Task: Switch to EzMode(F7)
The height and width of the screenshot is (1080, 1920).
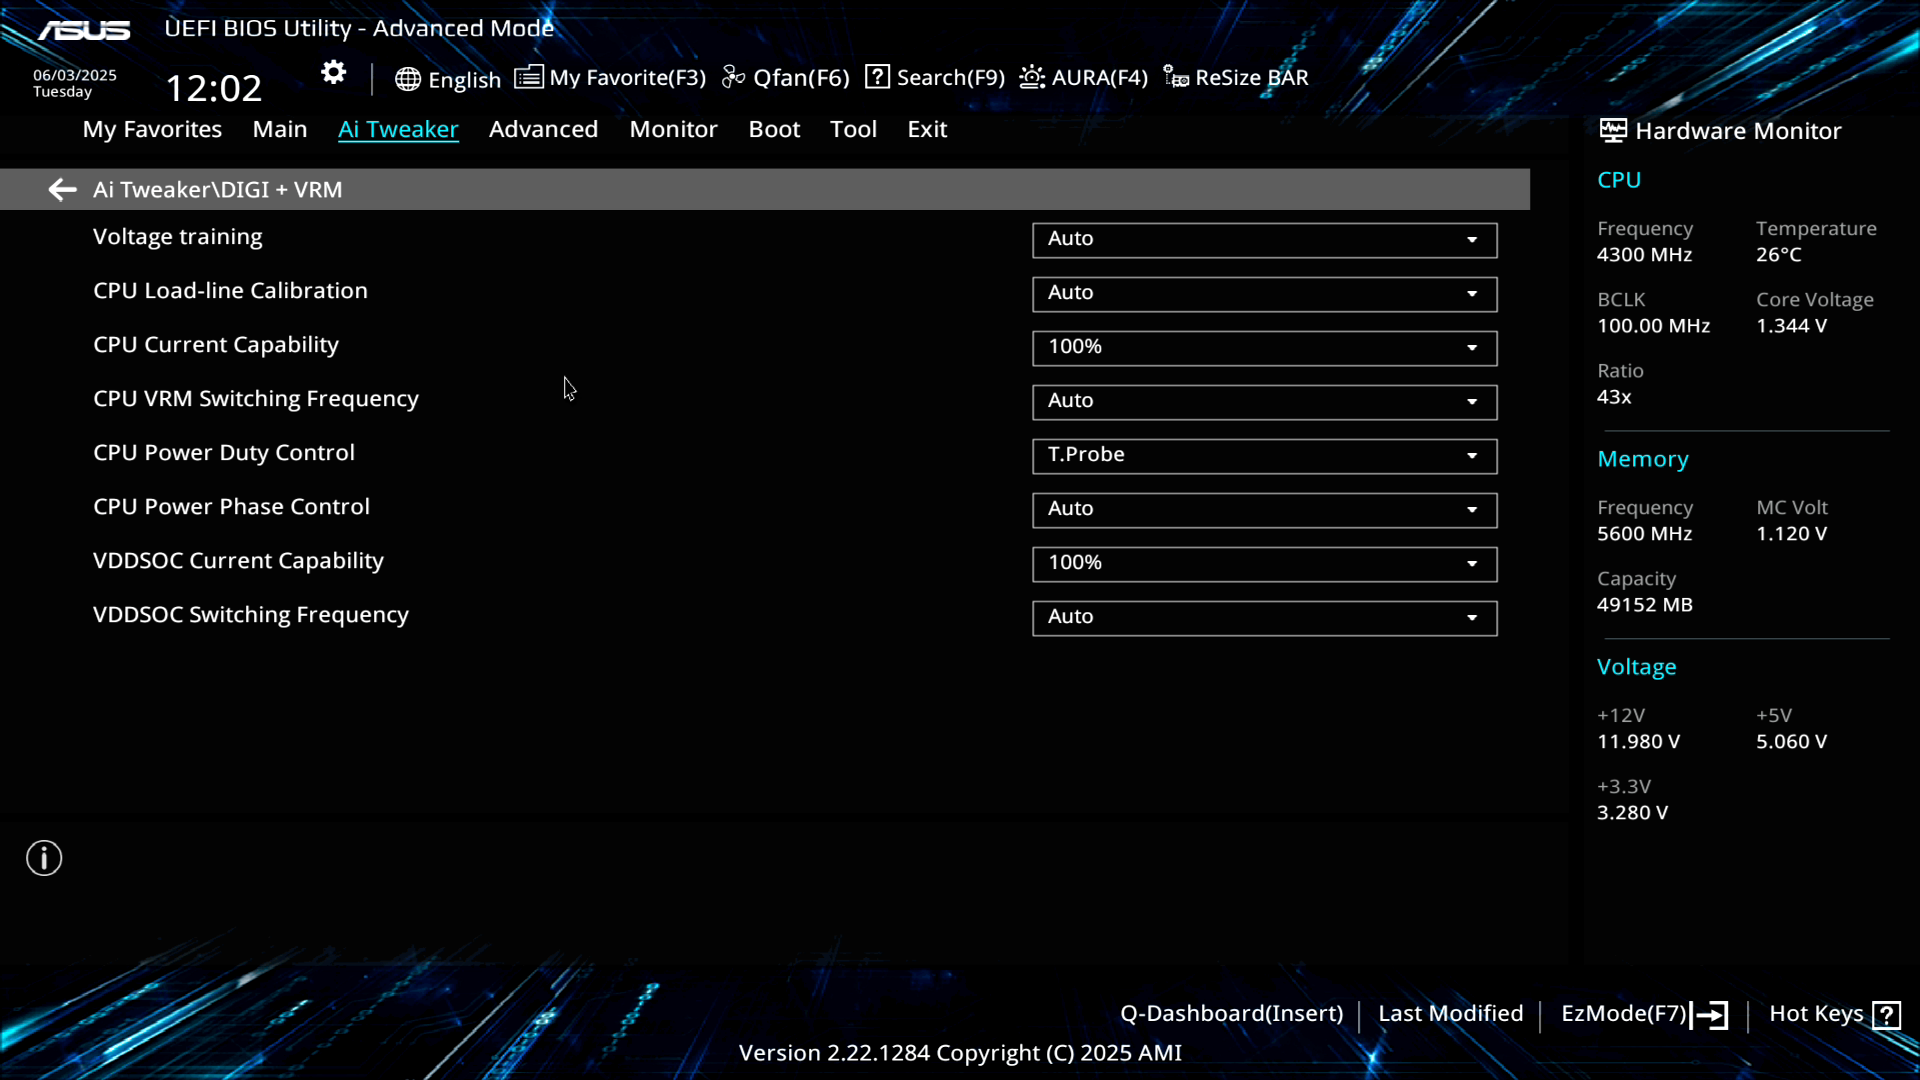Action: coord(1643,1014)
